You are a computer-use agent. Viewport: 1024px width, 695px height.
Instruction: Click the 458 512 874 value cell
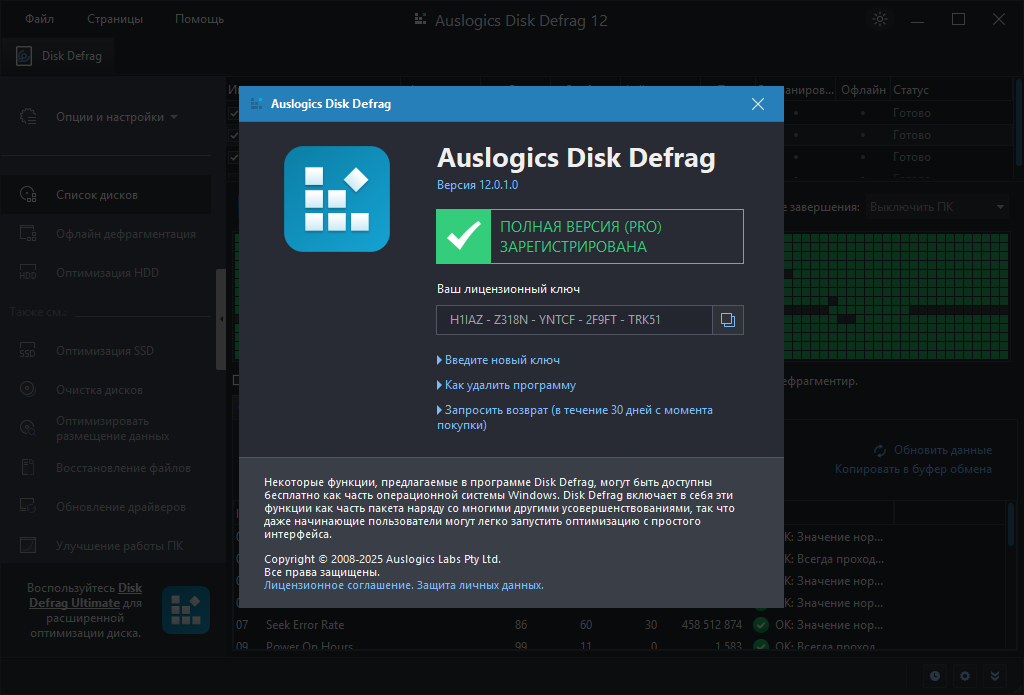pos(711,625)
